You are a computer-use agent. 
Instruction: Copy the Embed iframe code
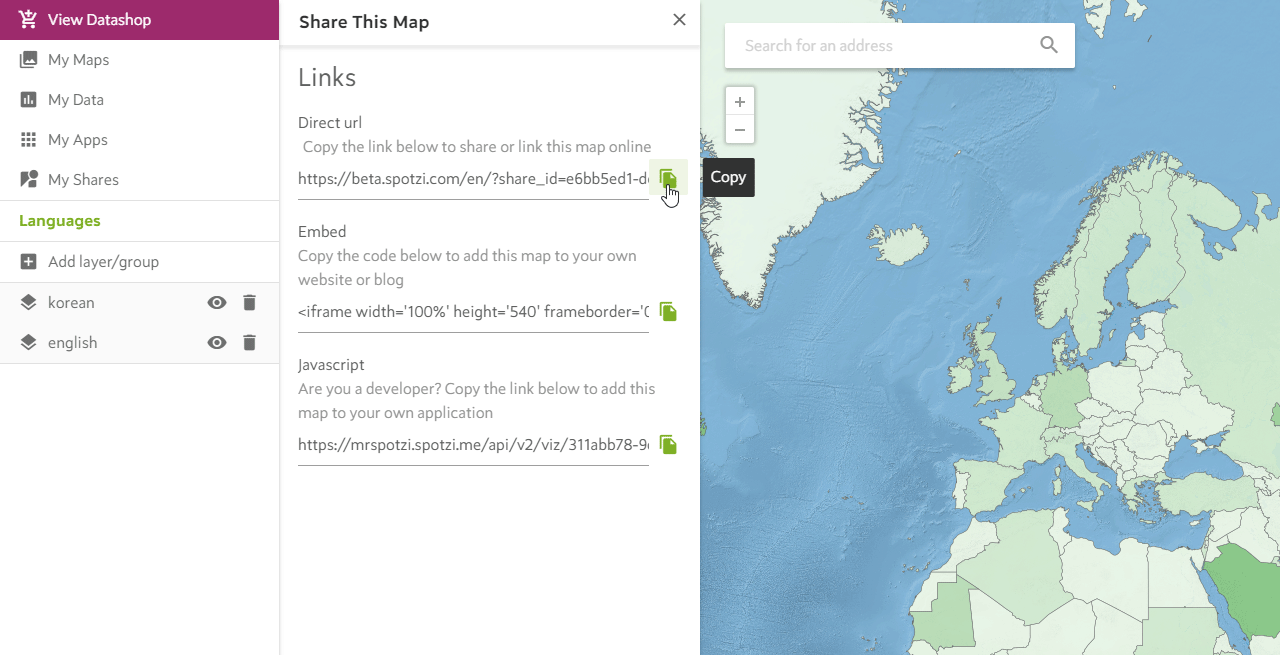(668, 312)
